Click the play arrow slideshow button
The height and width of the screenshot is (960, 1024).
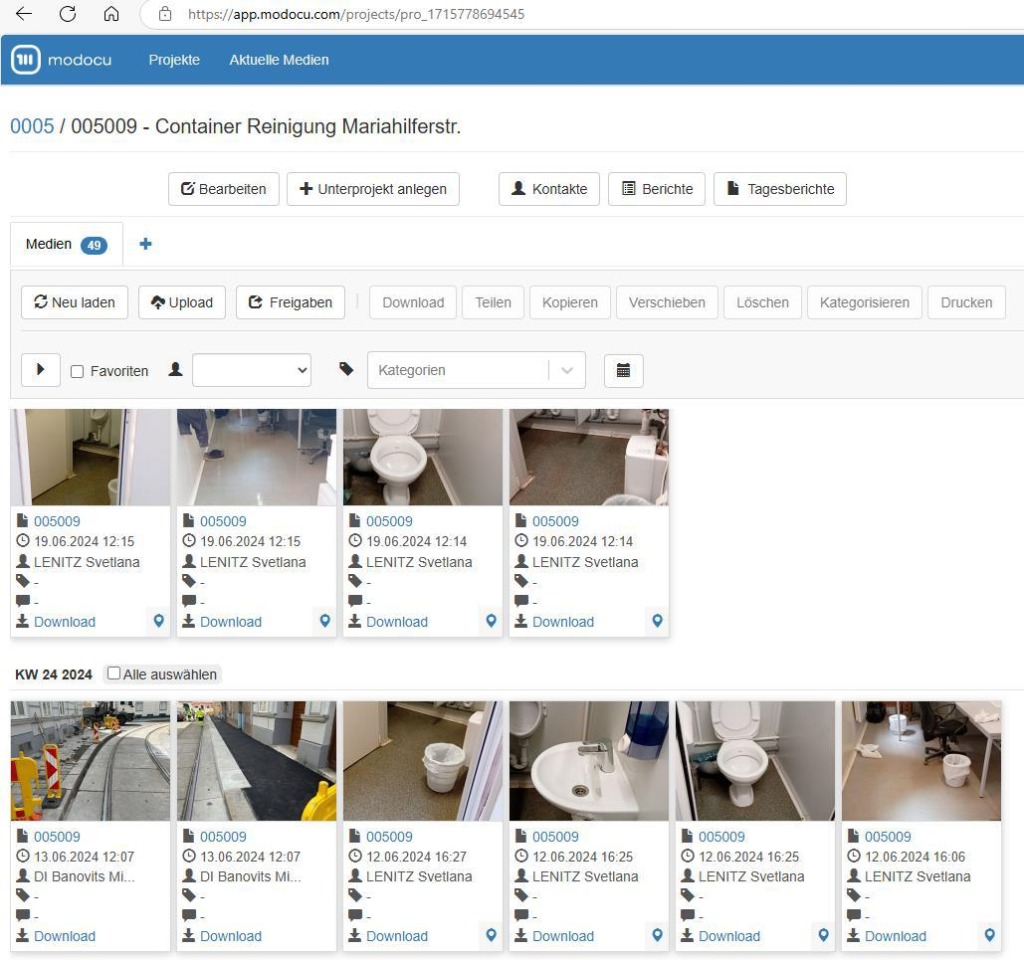coord(41,370)
